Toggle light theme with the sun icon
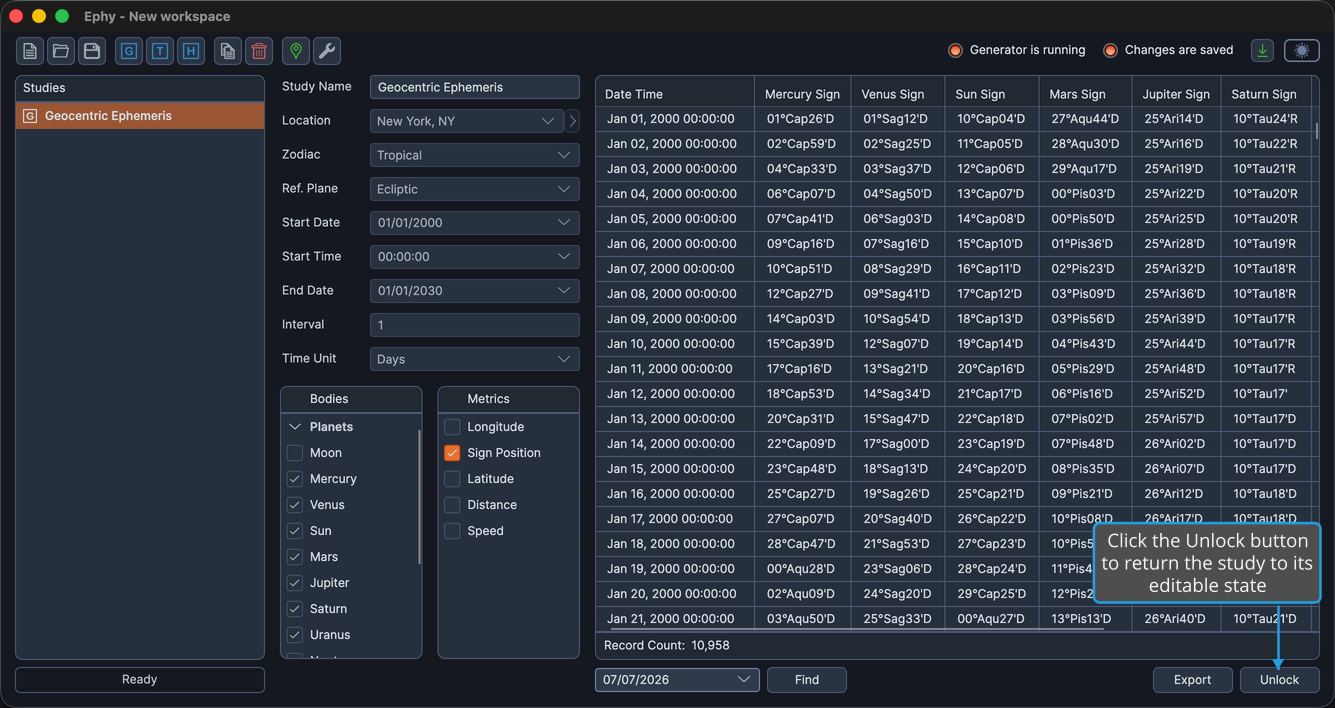The width and height of the screenshot is (1335, 708). tap(1302, 50)
